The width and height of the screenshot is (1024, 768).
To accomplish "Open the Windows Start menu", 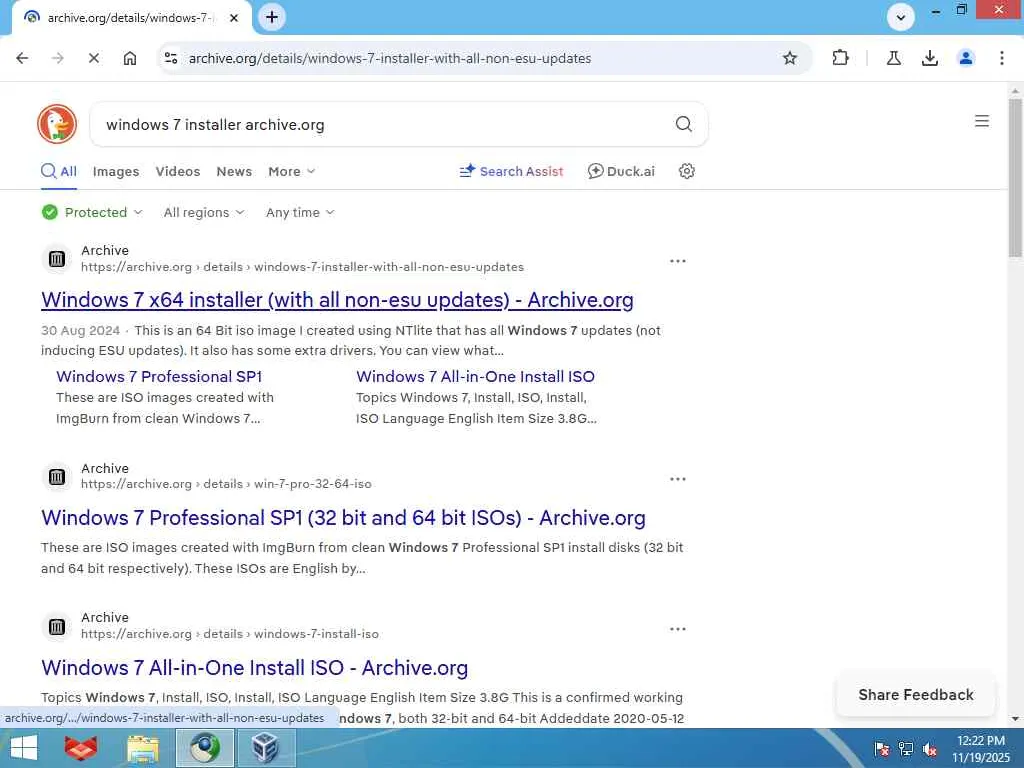I will (x=24, y=748).
